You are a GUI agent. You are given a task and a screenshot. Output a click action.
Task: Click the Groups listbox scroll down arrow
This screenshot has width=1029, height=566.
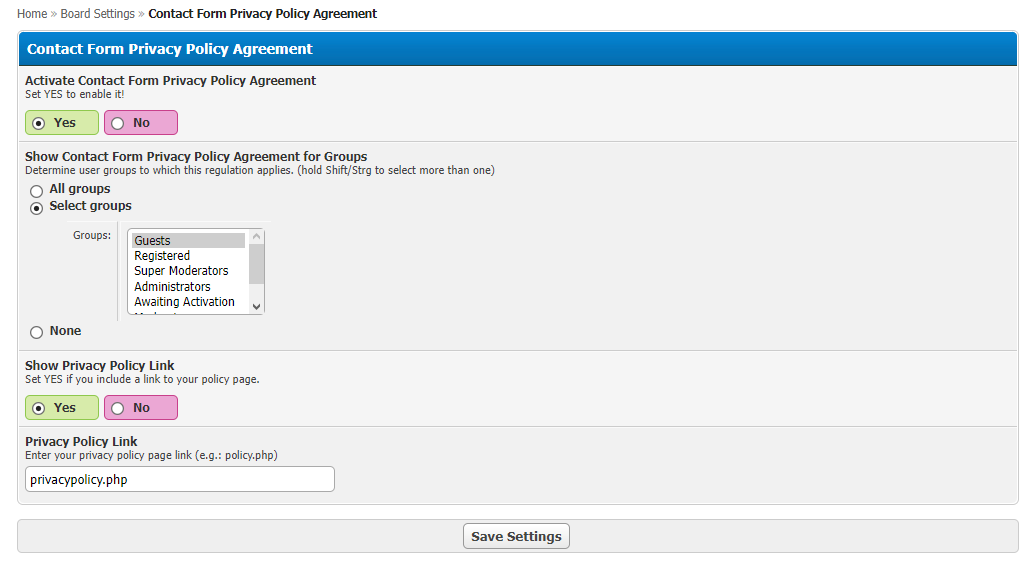click(257, 306)
